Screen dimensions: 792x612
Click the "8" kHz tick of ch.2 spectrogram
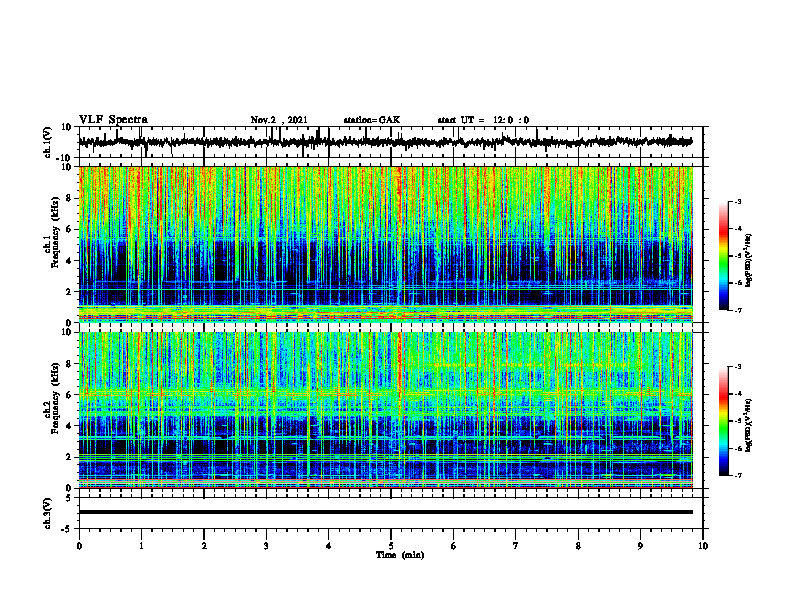[x=70, y=364]
